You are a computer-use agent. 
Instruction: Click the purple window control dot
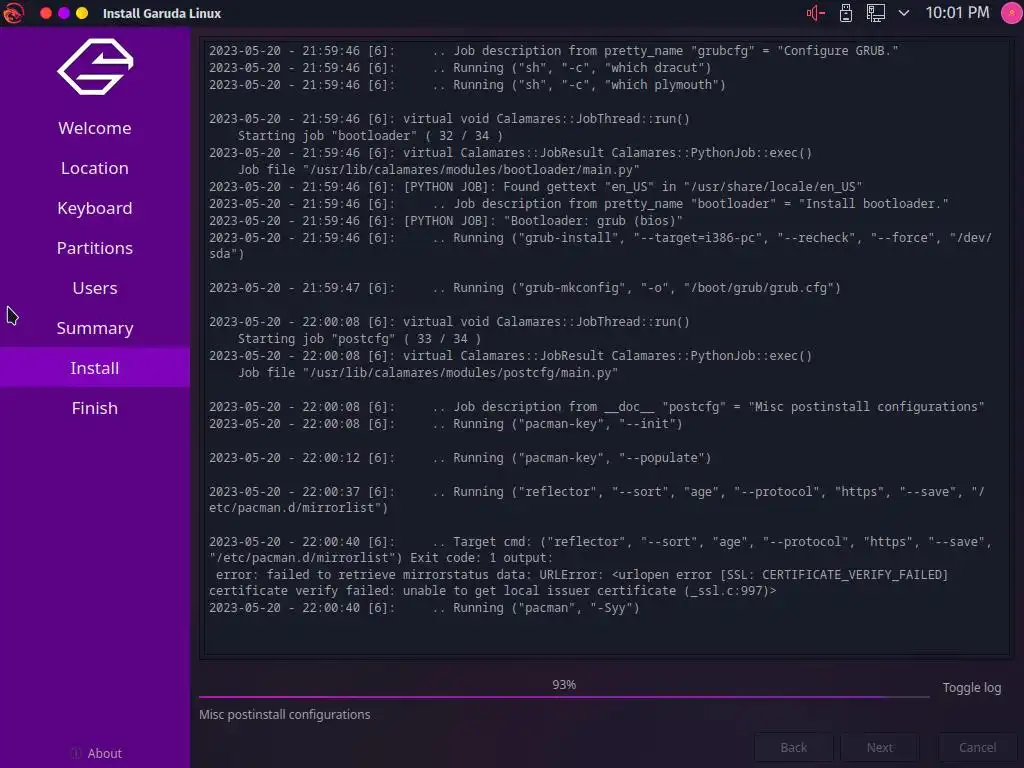tap(64, 13)
